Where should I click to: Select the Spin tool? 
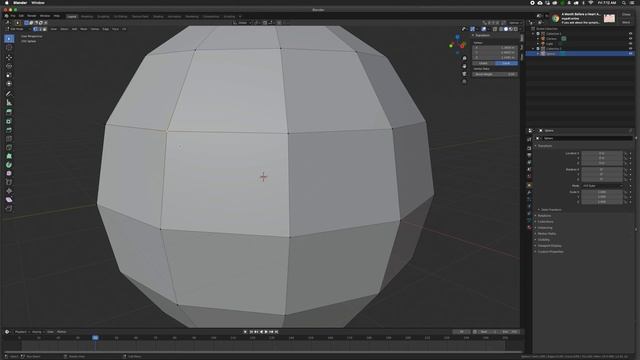(9, 165)
